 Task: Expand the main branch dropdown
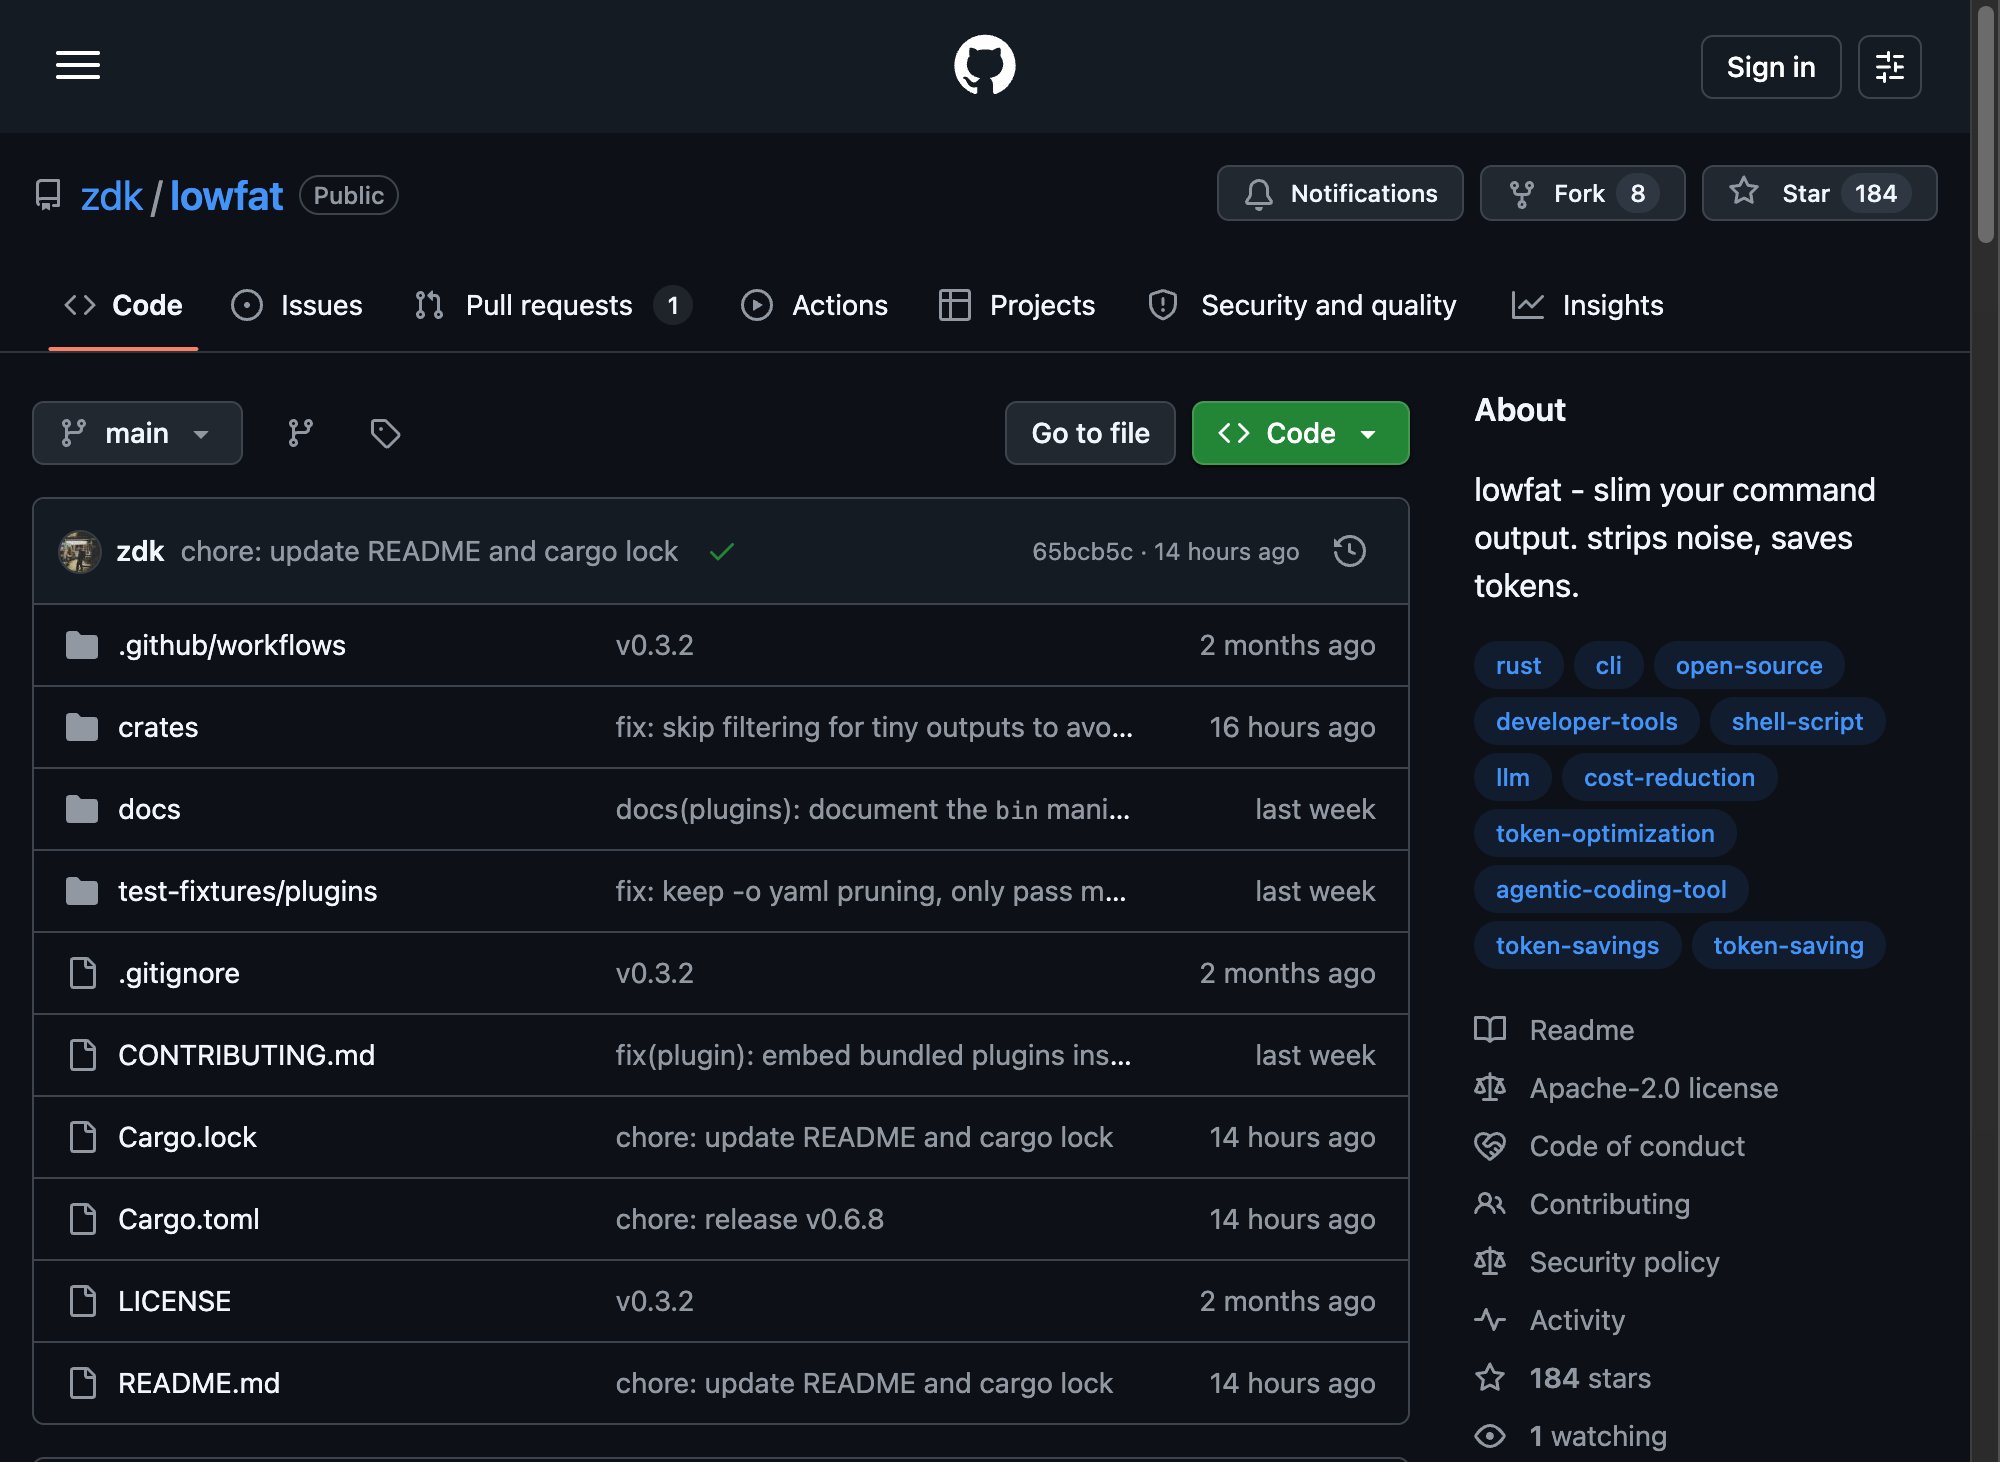(137, 433)
